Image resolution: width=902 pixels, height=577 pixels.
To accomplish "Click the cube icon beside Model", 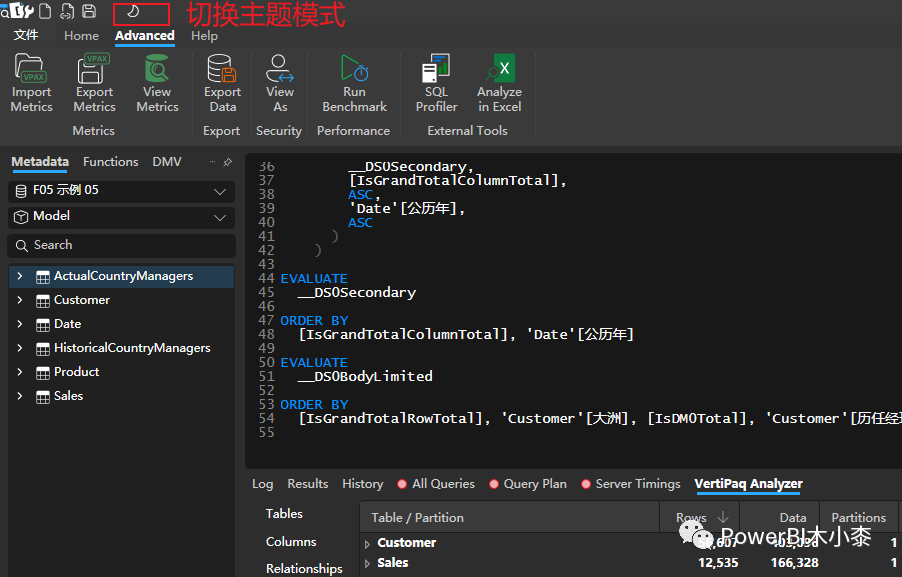I will coord(21,217).
